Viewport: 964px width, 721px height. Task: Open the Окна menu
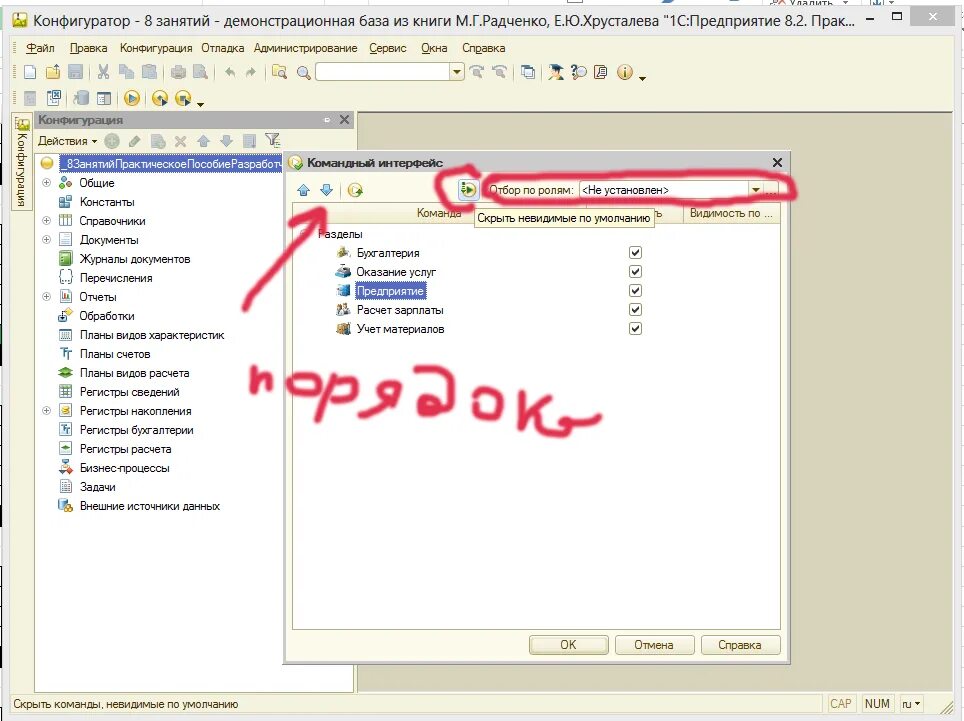point(434,48)
